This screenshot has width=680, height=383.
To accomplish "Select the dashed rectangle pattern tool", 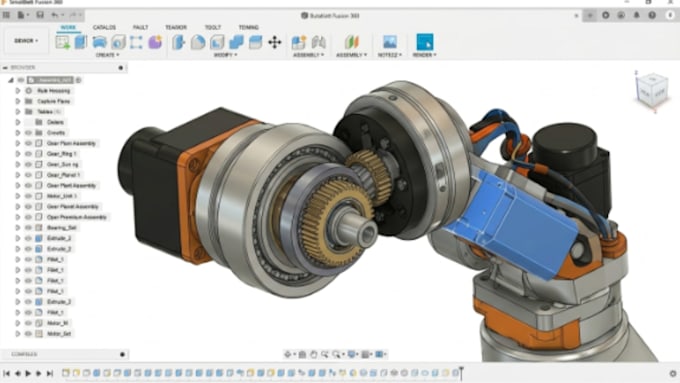I will (136, 42).
